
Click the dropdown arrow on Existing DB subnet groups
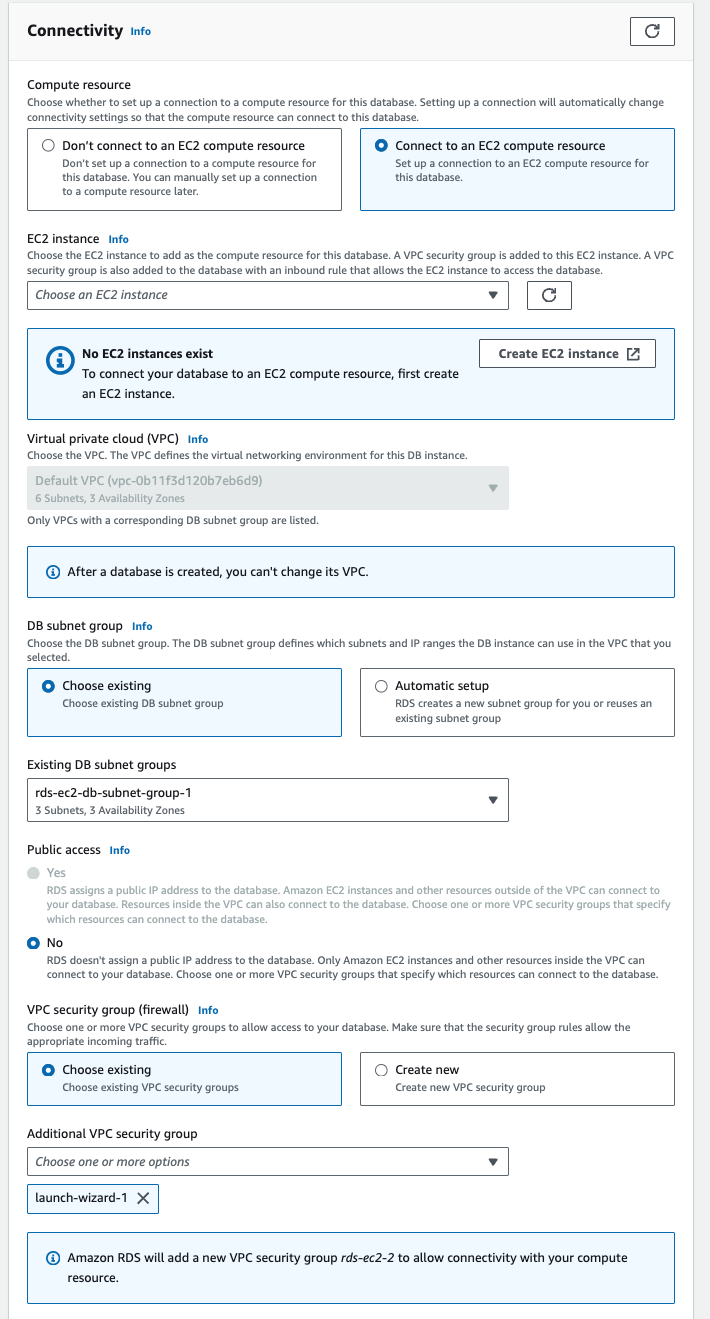[492, 799]
